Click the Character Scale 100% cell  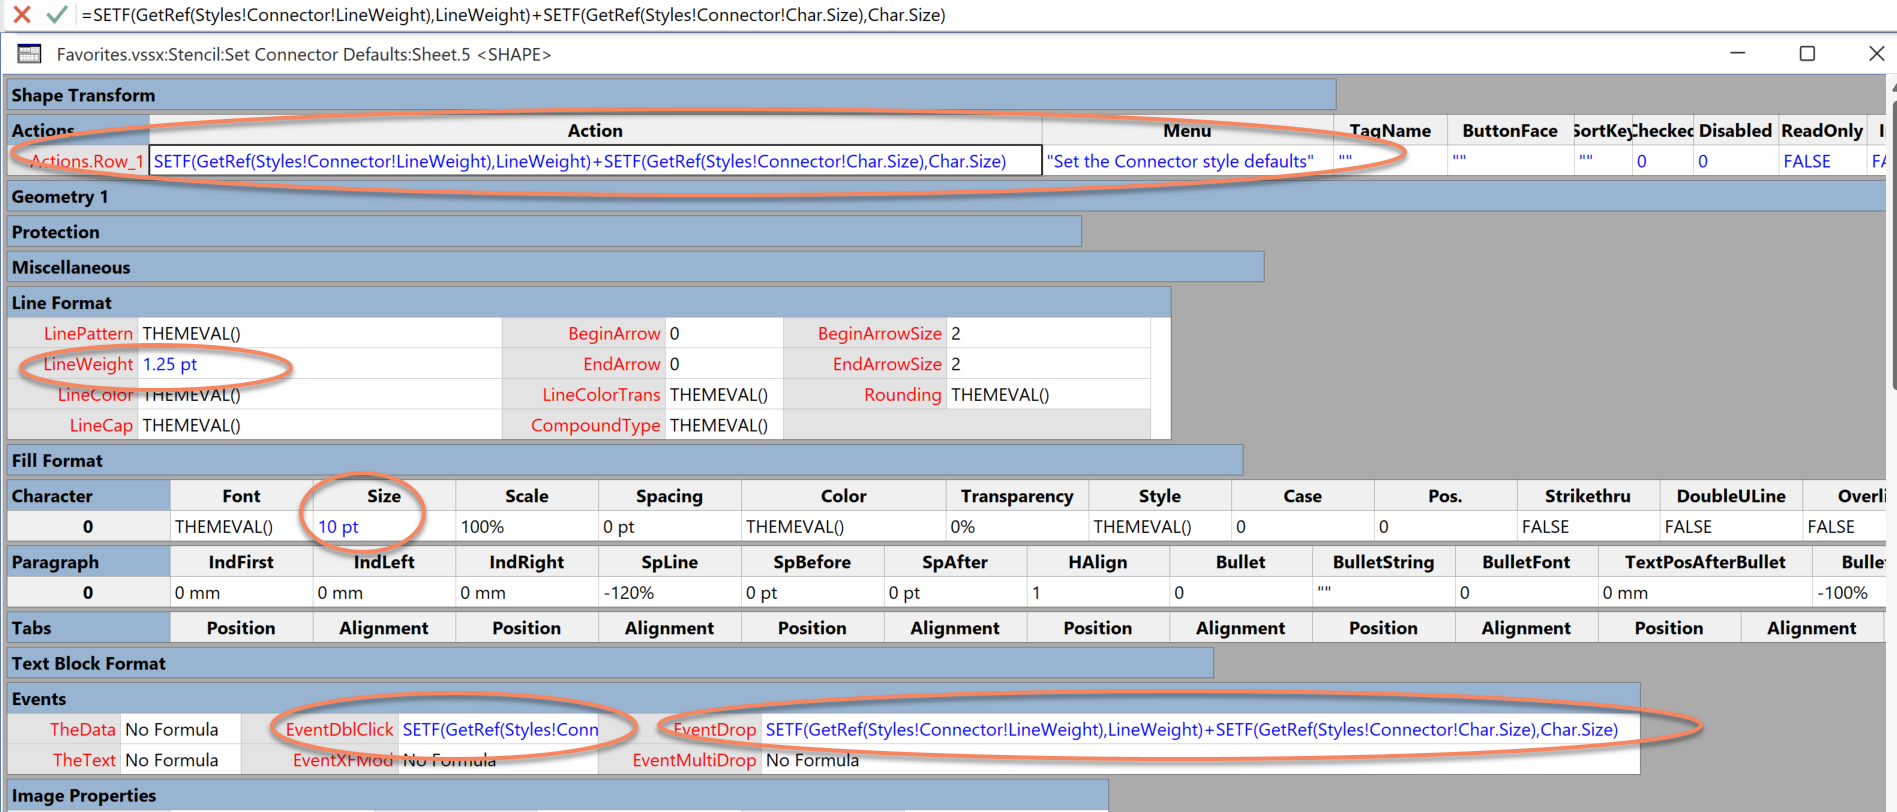click(527, 527)
